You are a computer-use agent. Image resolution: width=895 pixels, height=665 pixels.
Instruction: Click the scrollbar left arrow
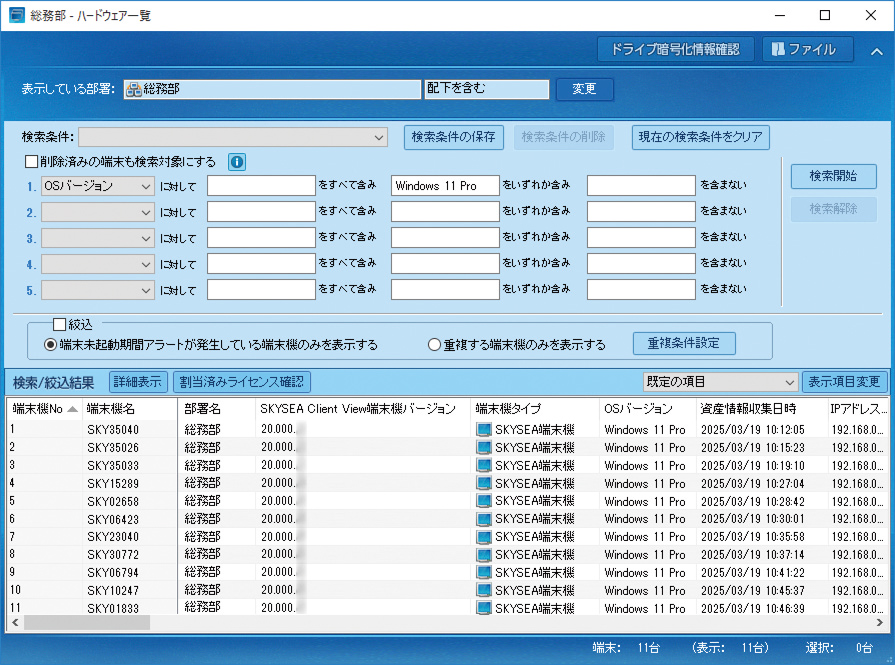tap(15, 622)
